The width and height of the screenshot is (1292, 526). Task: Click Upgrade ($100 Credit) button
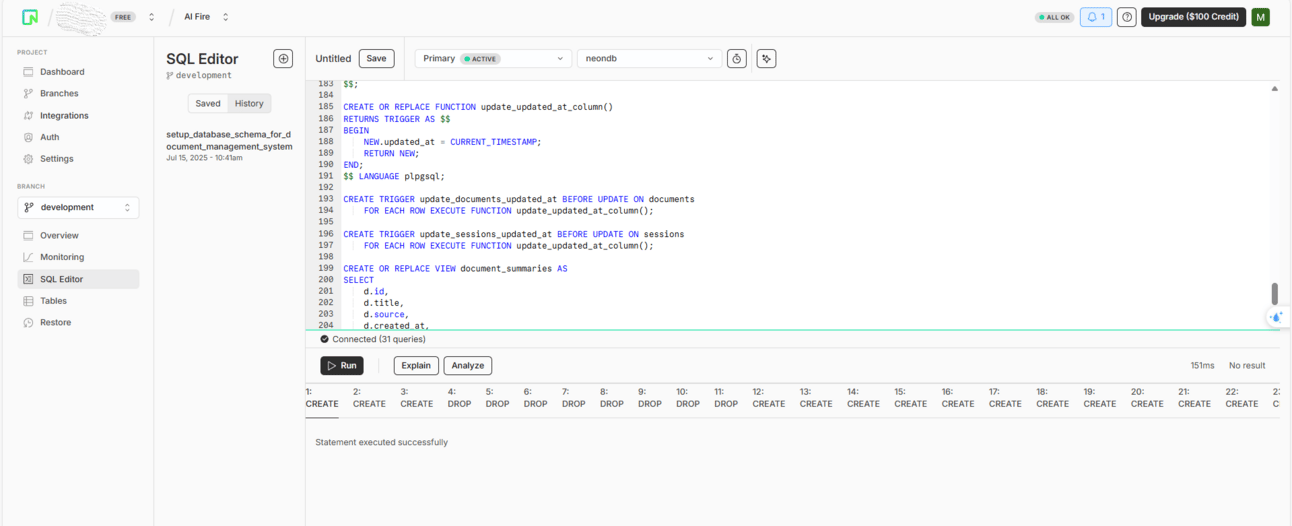point(1193,17)
